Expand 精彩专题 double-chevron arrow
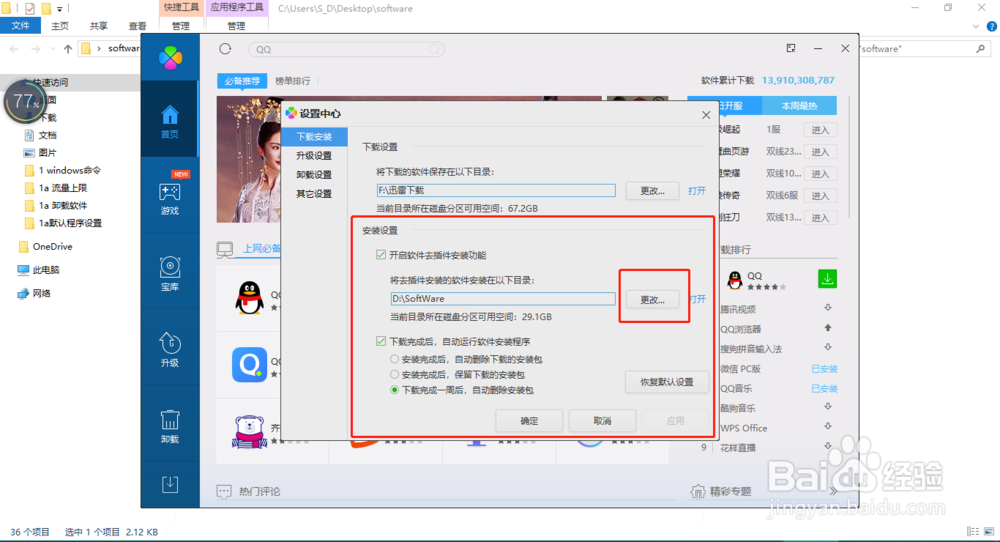Image resolution: width=1000 pixels, height=542 pixels. tap(833, 491)
